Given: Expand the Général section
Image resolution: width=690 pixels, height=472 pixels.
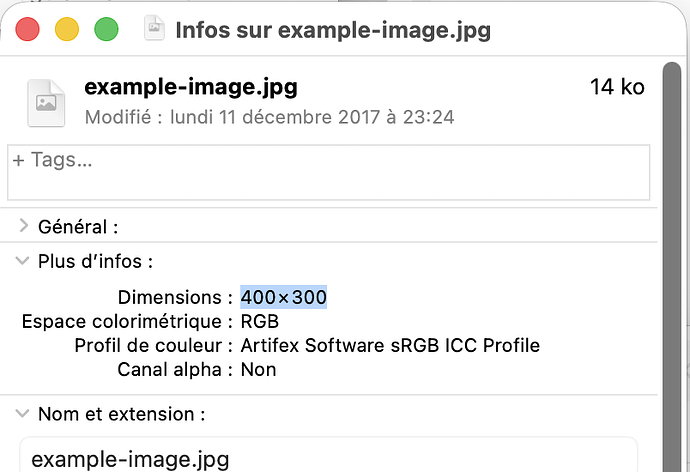Looking at the screenshot, I should (x=23, y=226).
